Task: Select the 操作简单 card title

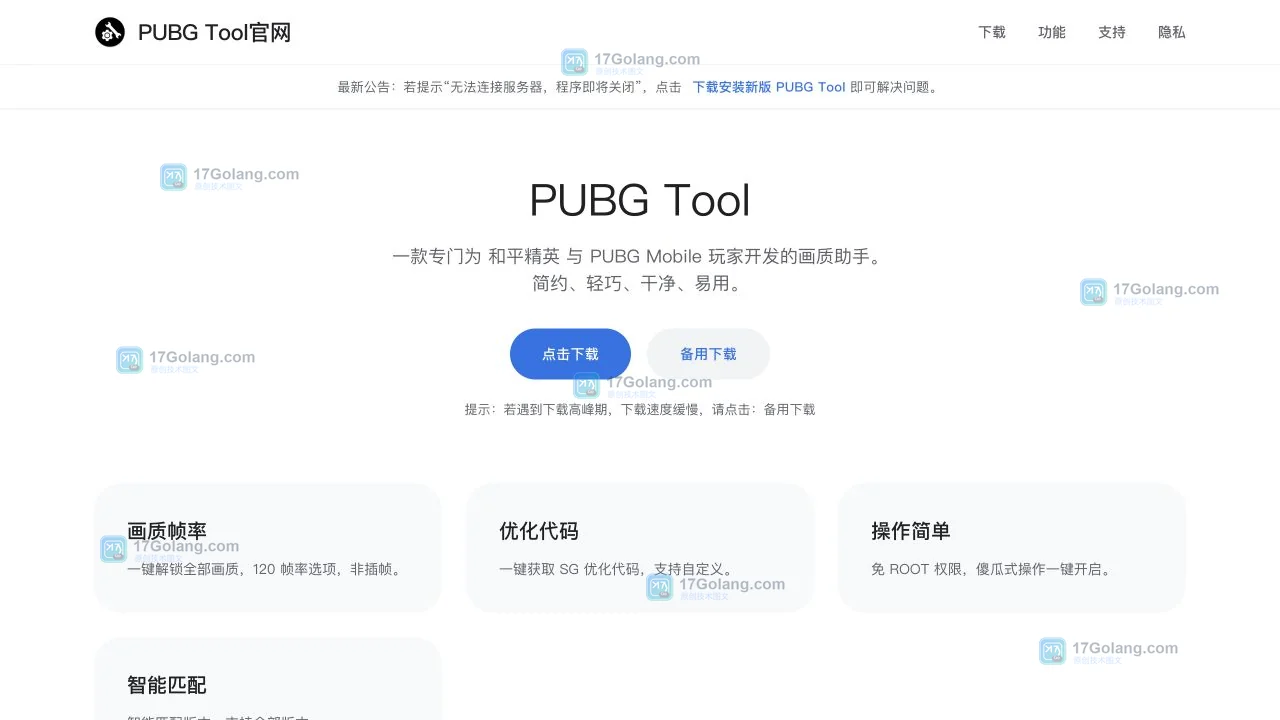Action: pos(911,531)
